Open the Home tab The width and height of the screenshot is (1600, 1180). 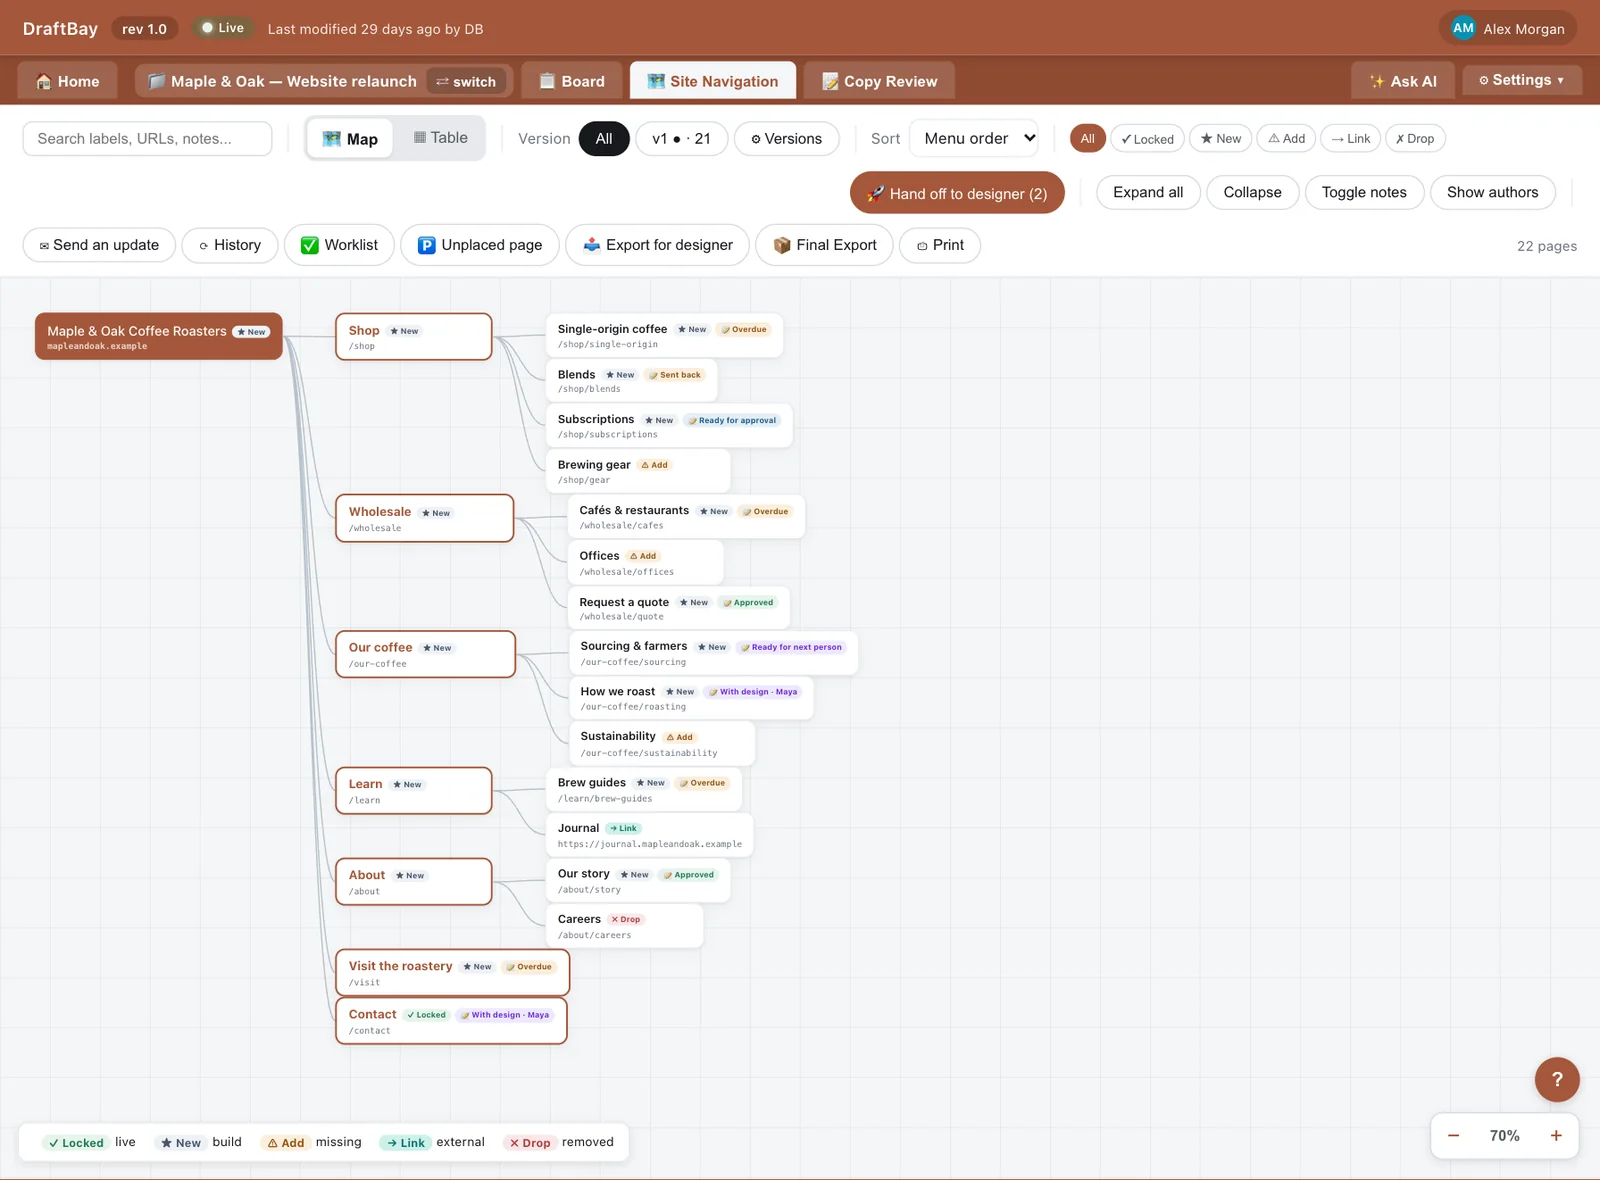pos(68,81)
